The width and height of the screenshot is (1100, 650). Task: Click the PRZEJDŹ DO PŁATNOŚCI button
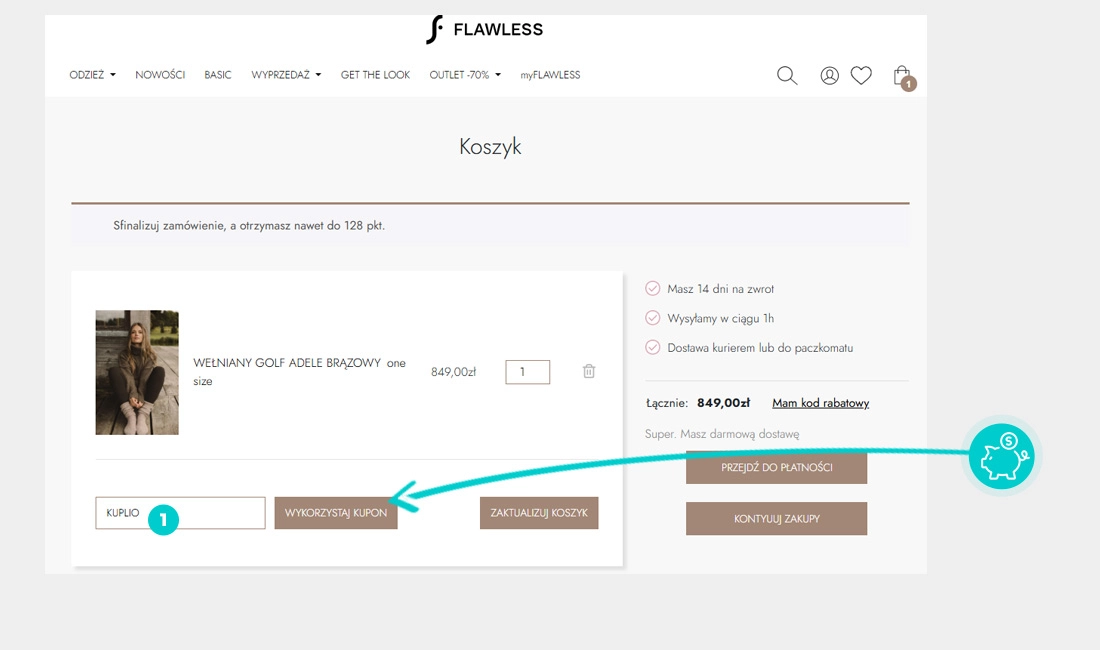point(776,467)
